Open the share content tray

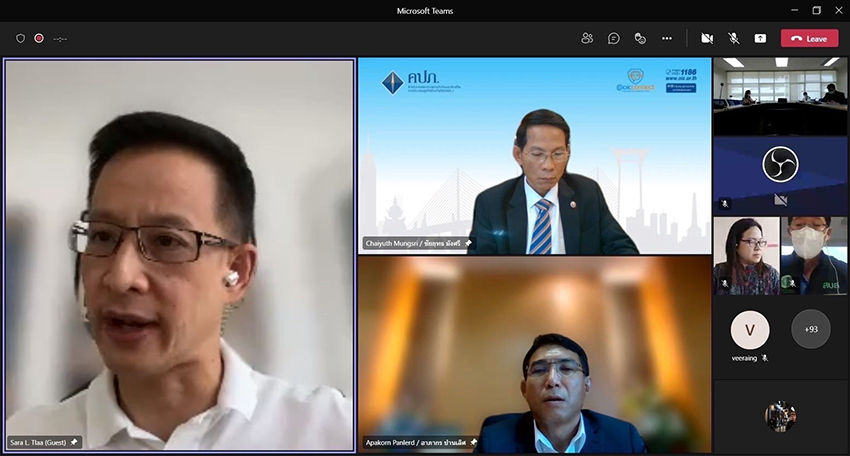pos(760,38)
